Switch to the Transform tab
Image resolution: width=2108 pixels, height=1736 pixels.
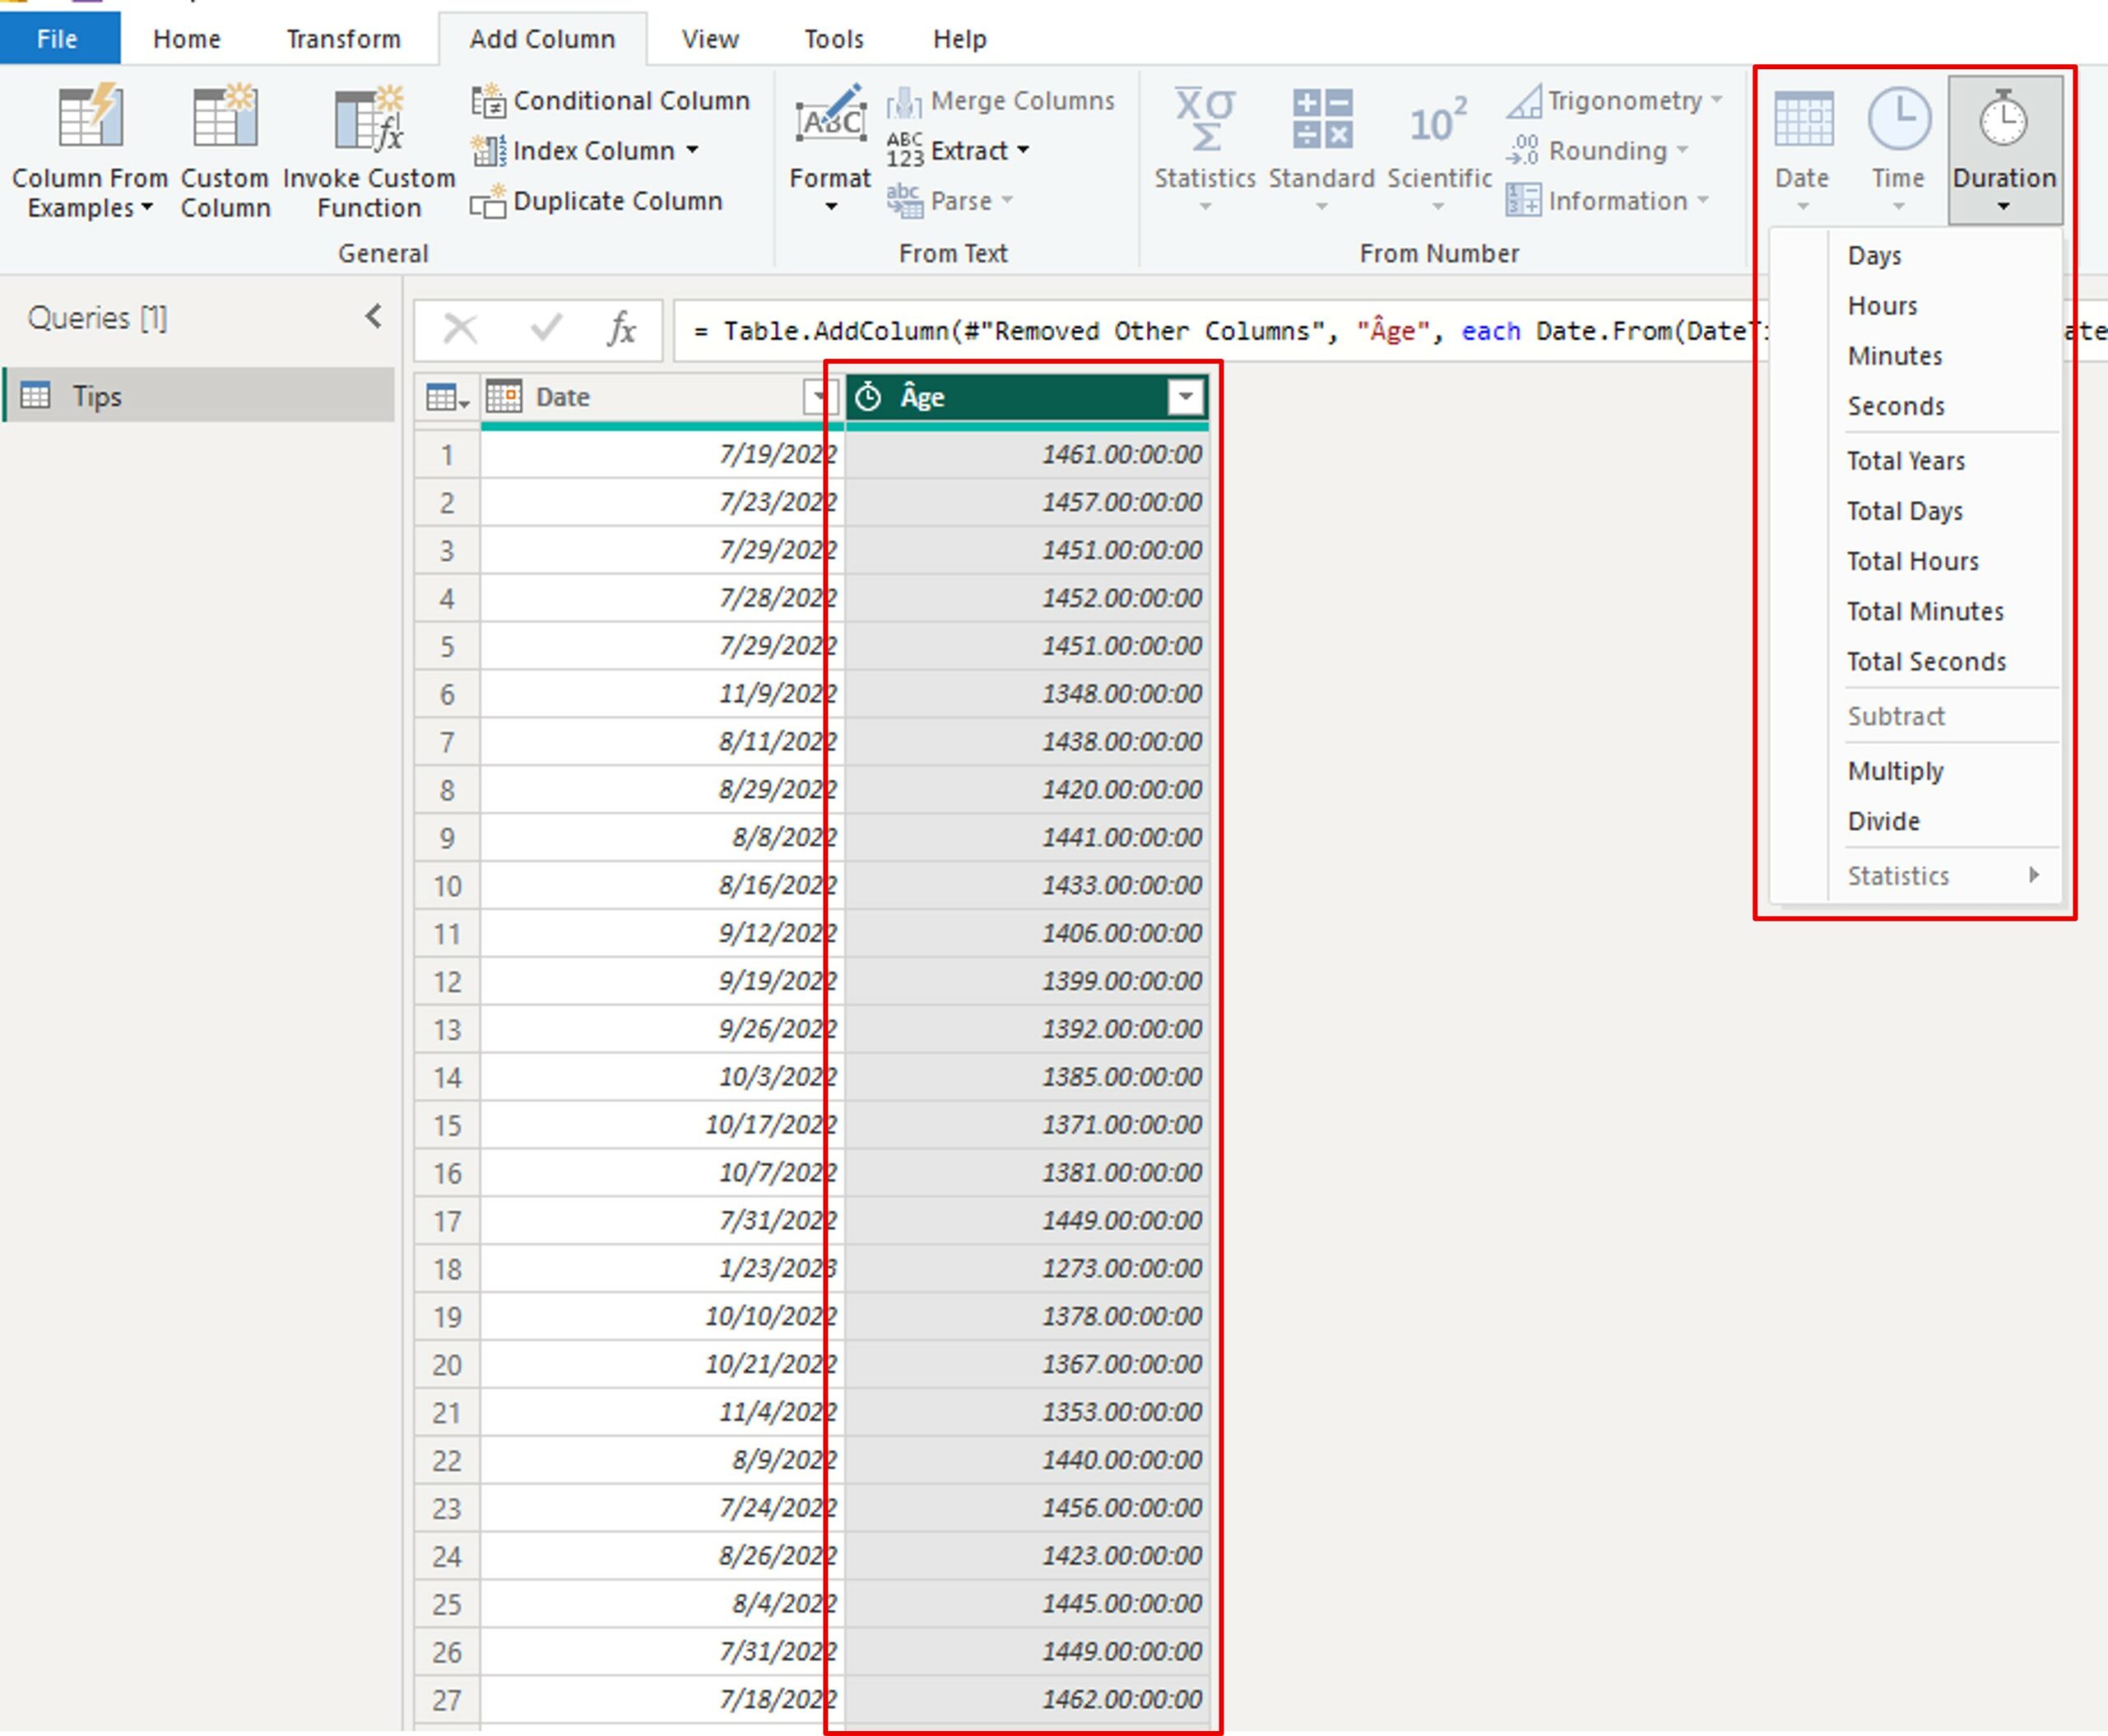tap(343, 39)
